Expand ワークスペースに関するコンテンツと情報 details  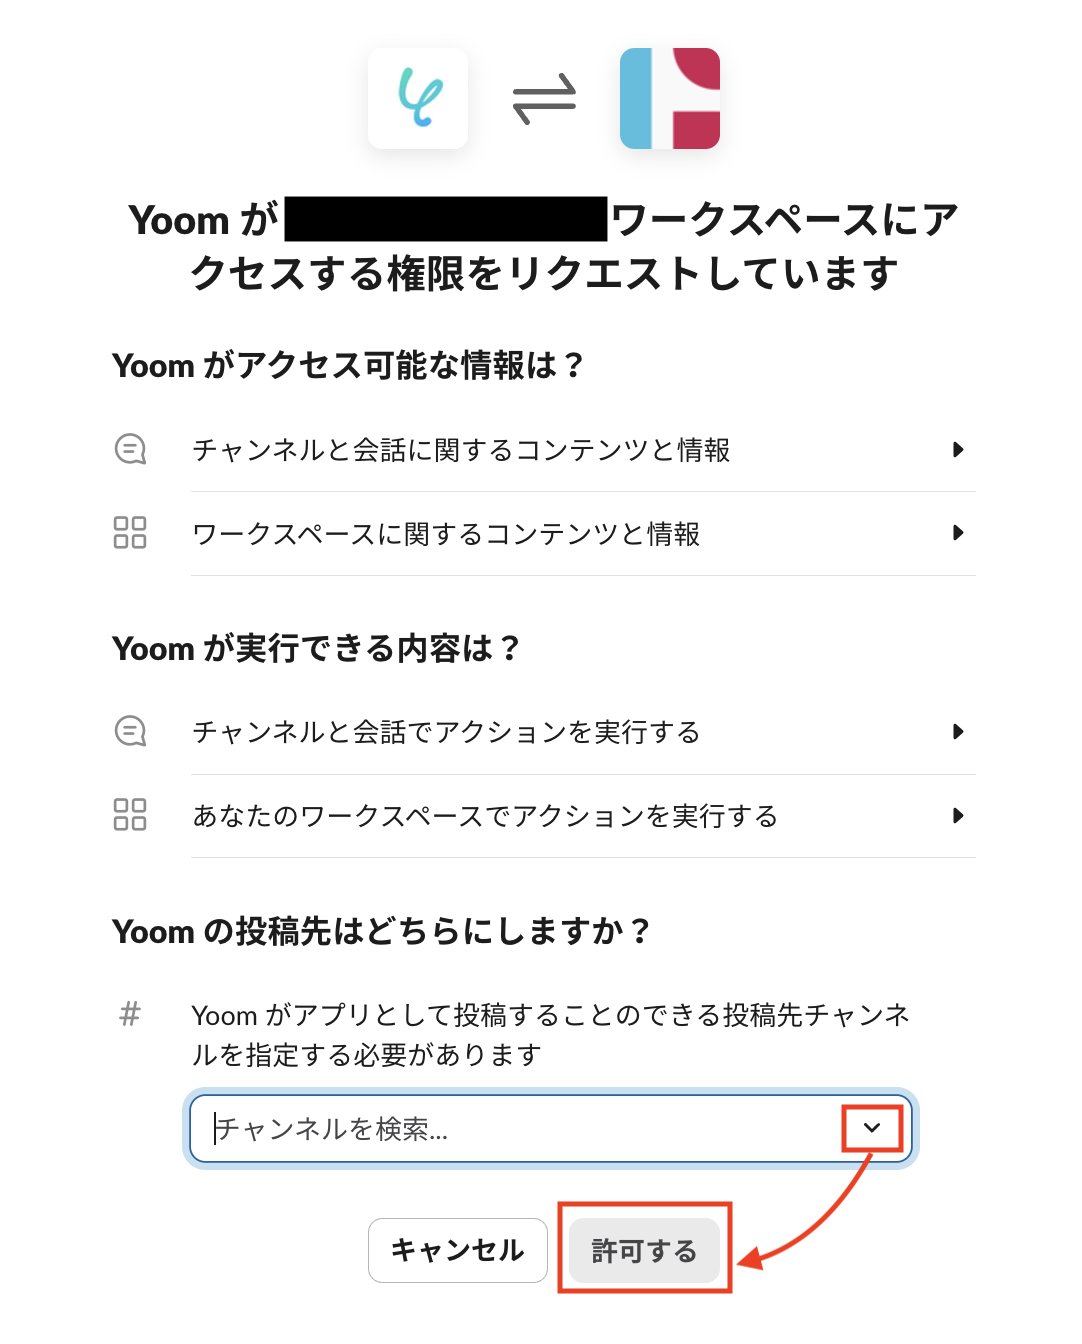pyautogui.click(x=961, y=534)
